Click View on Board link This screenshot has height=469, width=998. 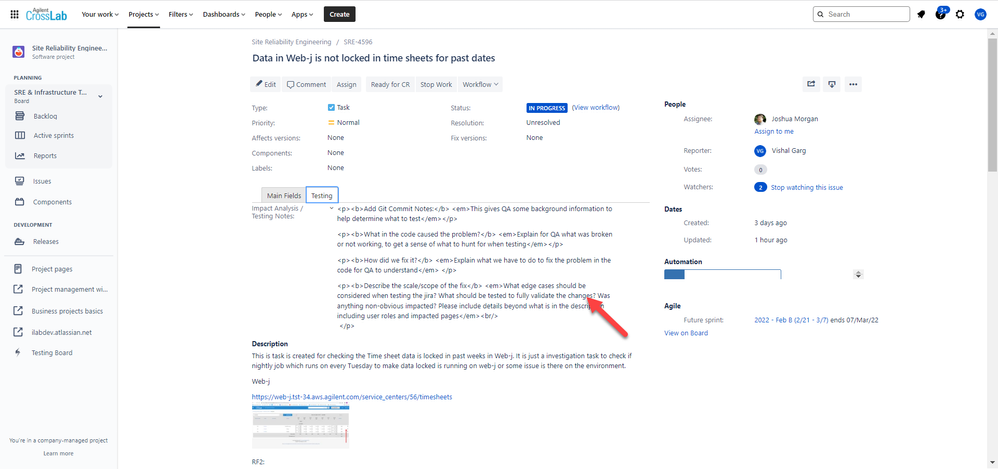(x=685, y=333)
